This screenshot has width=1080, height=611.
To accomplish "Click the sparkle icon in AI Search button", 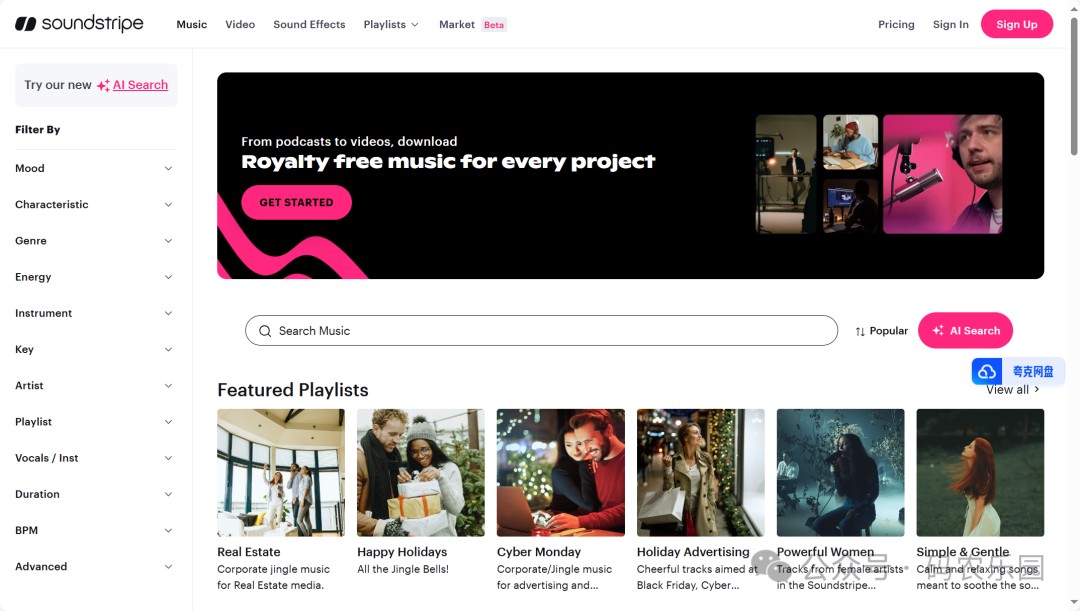I will point(937,331).
